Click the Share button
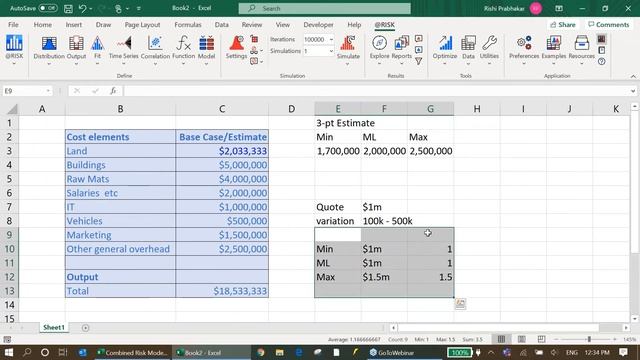The image size is (640, 360). [562, 24]
